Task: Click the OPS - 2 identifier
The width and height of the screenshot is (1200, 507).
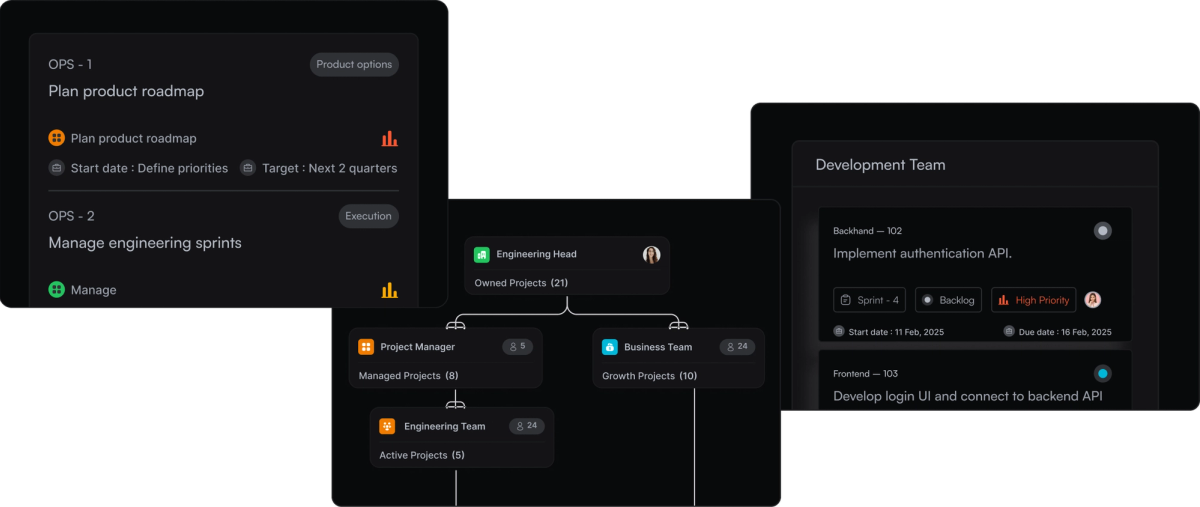Action: pos(71,216)
